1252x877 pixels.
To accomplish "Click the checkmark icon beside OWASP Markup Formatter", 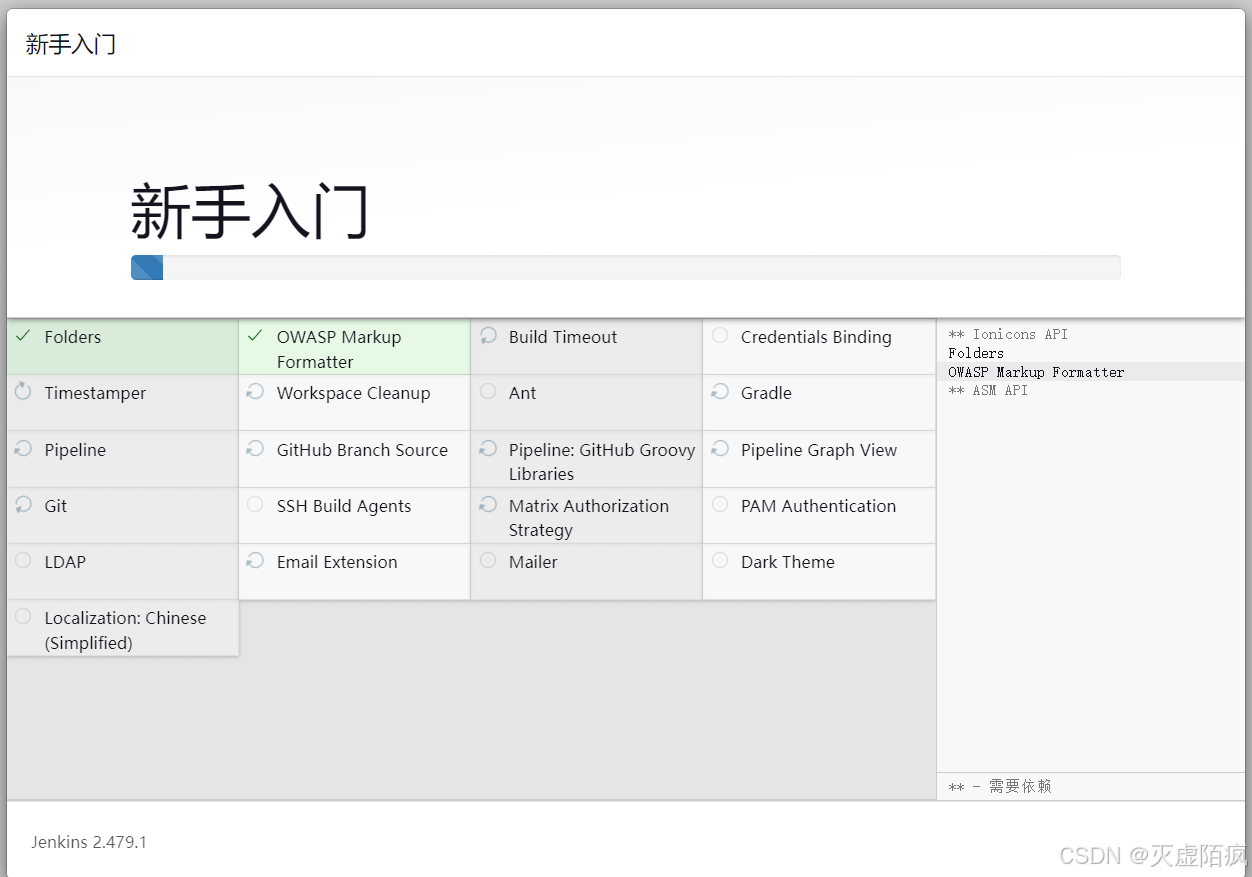I will pos(255,336).
